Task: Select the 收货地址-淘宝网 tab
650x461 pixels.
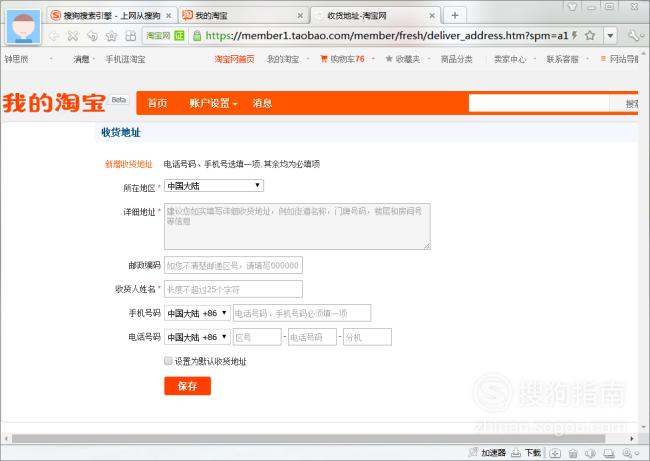Action: pyautogui.click(x=375, y=16)
